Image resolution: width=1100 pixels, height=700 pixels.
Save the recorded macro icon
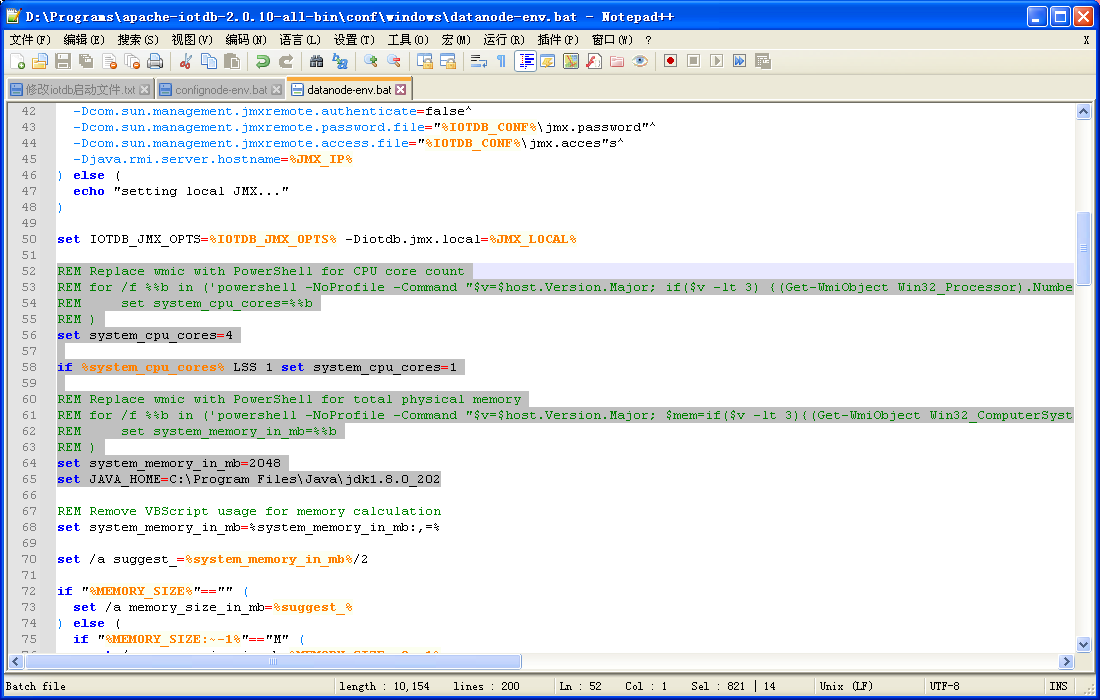pyautogui.click(x=763, y=62)
